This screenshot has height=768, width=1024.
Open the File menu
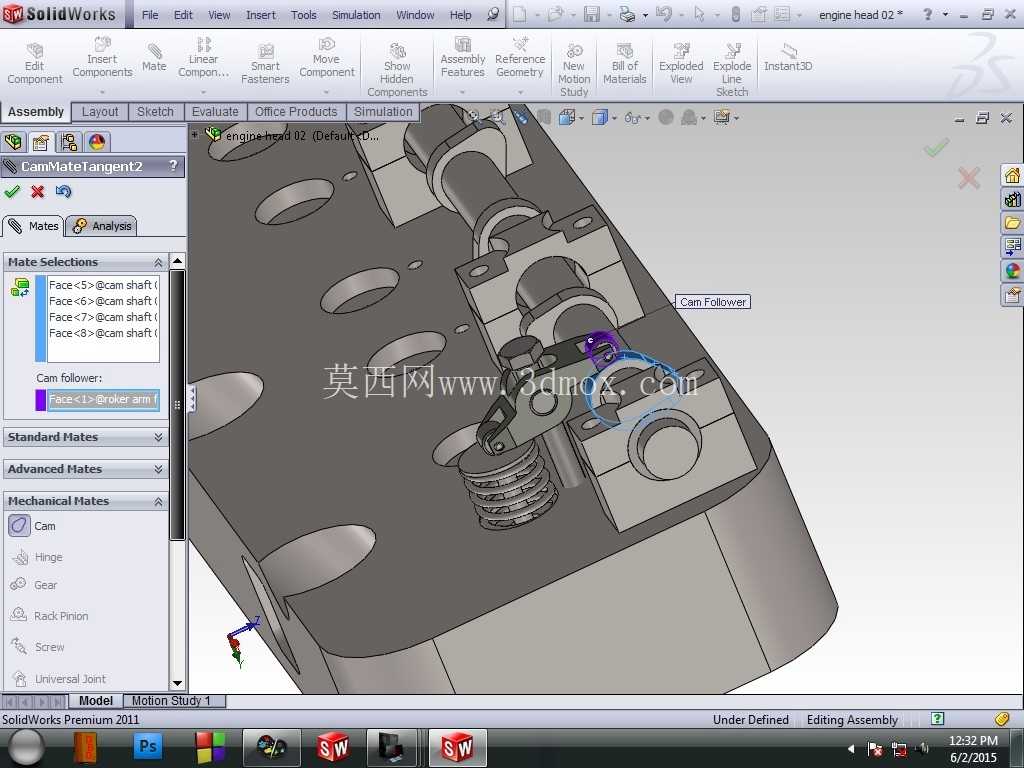point(150,14)
